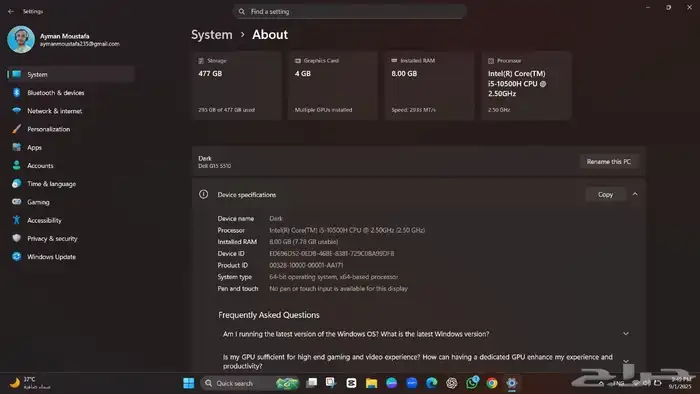700x394 pixels.
Task: Click the ENG language indicator
Action: click(618, 383)
